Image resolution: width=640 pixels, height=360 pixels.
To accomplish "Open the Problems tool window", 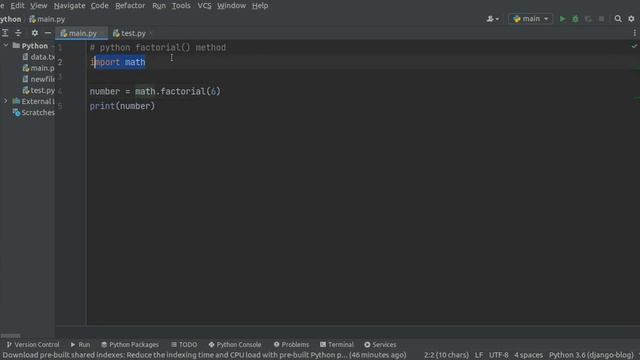I will 291,344.
